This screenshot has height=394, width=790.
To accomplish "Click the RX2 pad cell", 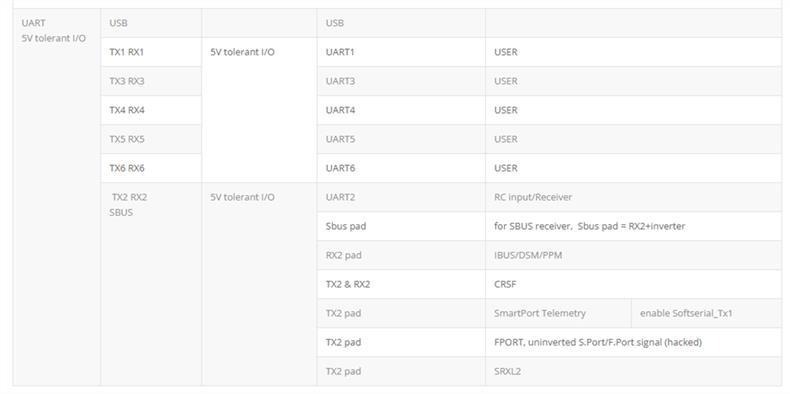I will point(401,255).
